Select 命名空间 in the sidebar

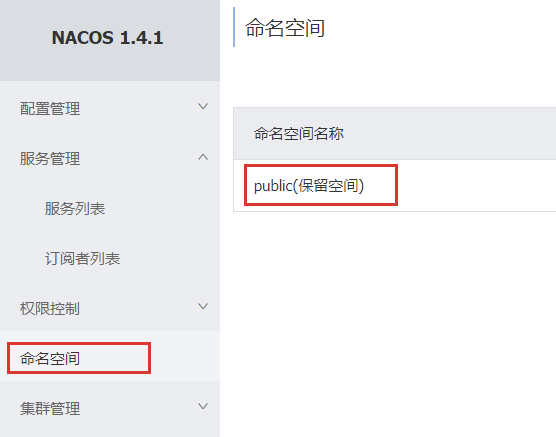pos(50,358)
